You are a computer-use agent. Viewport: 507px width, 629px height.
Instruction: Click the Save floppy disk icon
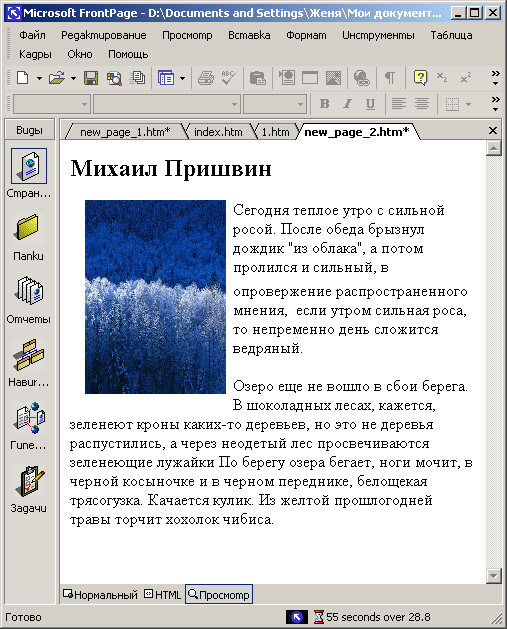point(91,78)
